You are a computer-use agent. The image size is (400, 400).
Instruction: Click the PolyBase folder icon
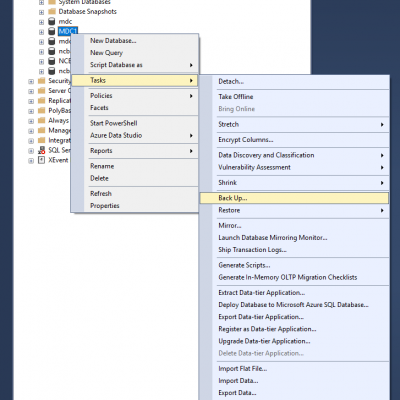click(x=42, y=111)
